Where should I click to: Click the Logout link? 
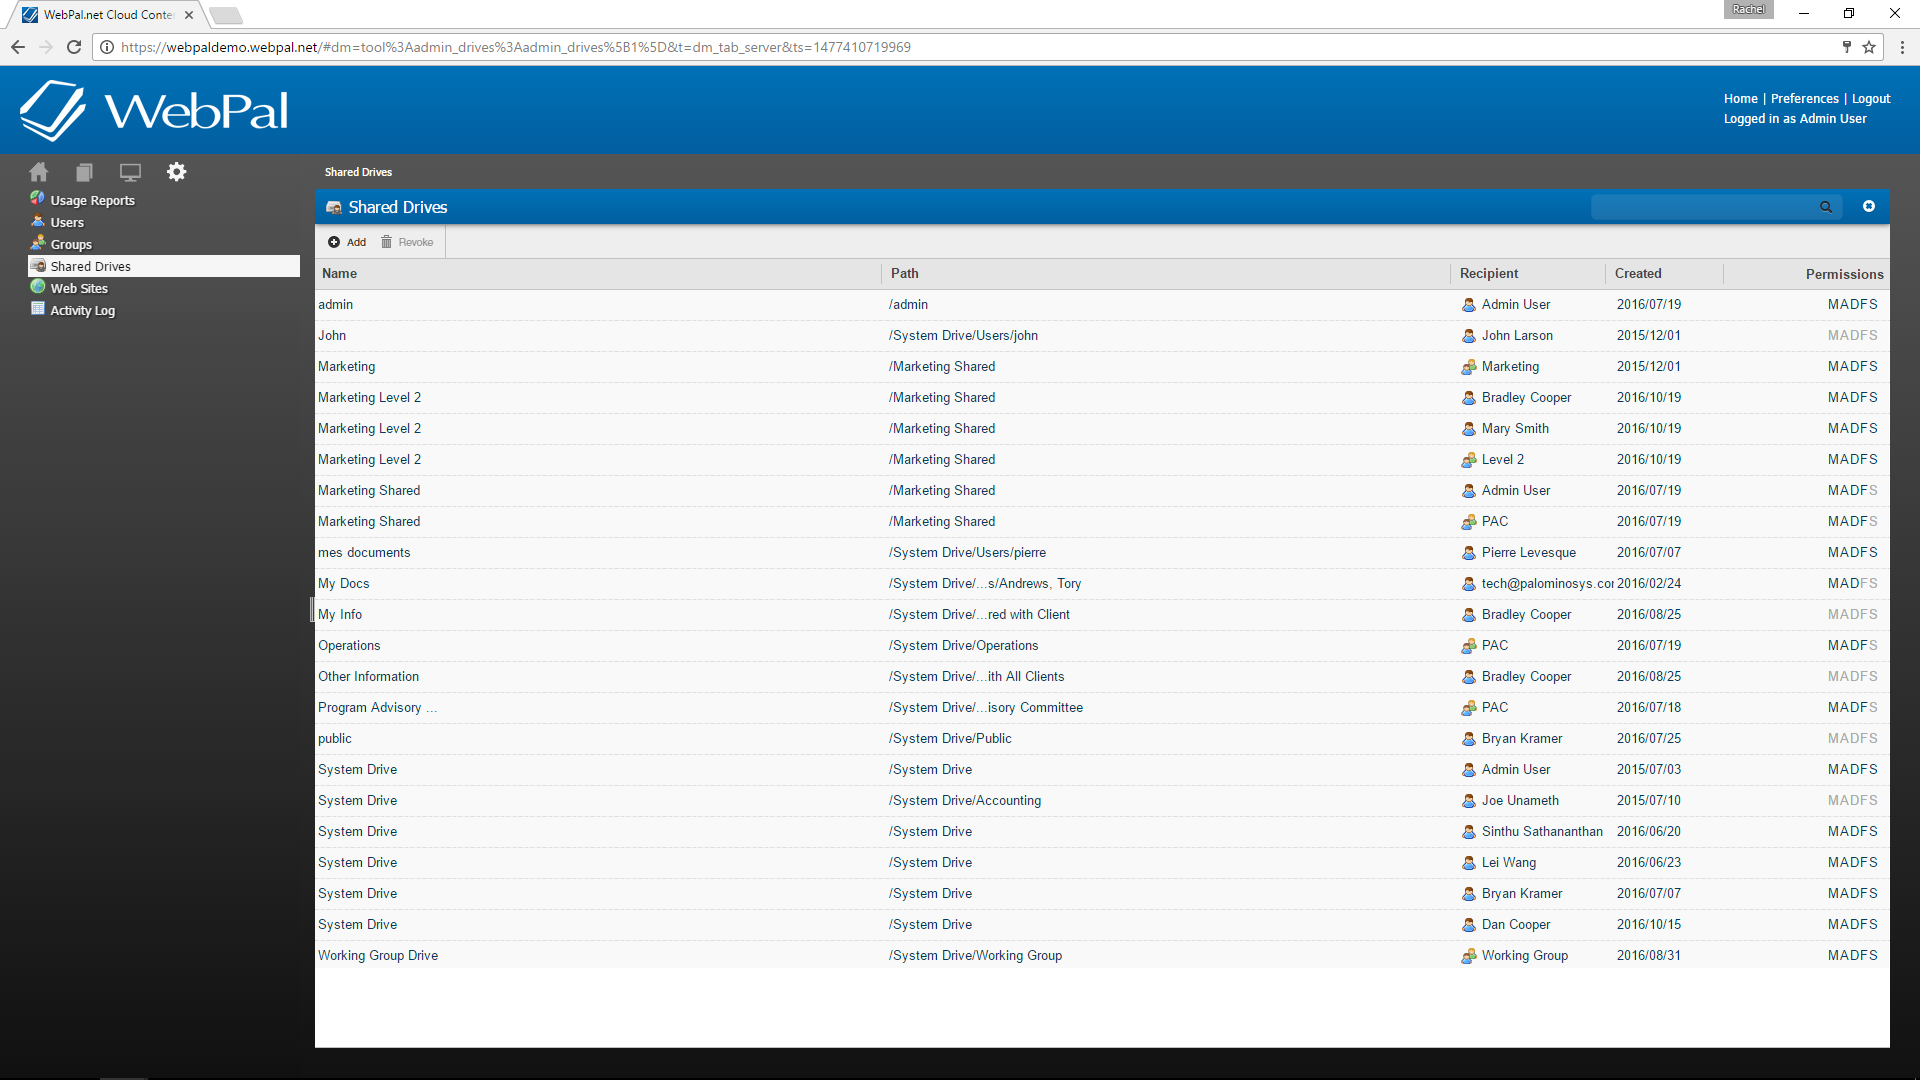click(1870, 98)
